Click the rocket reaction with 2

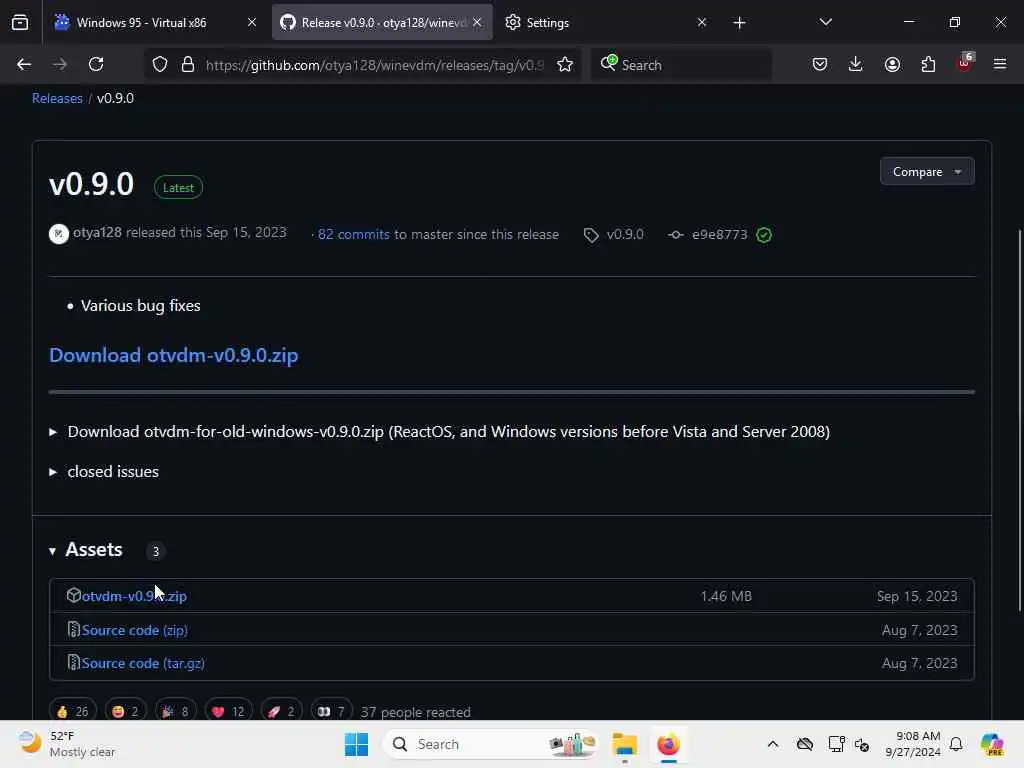point(281,711)
